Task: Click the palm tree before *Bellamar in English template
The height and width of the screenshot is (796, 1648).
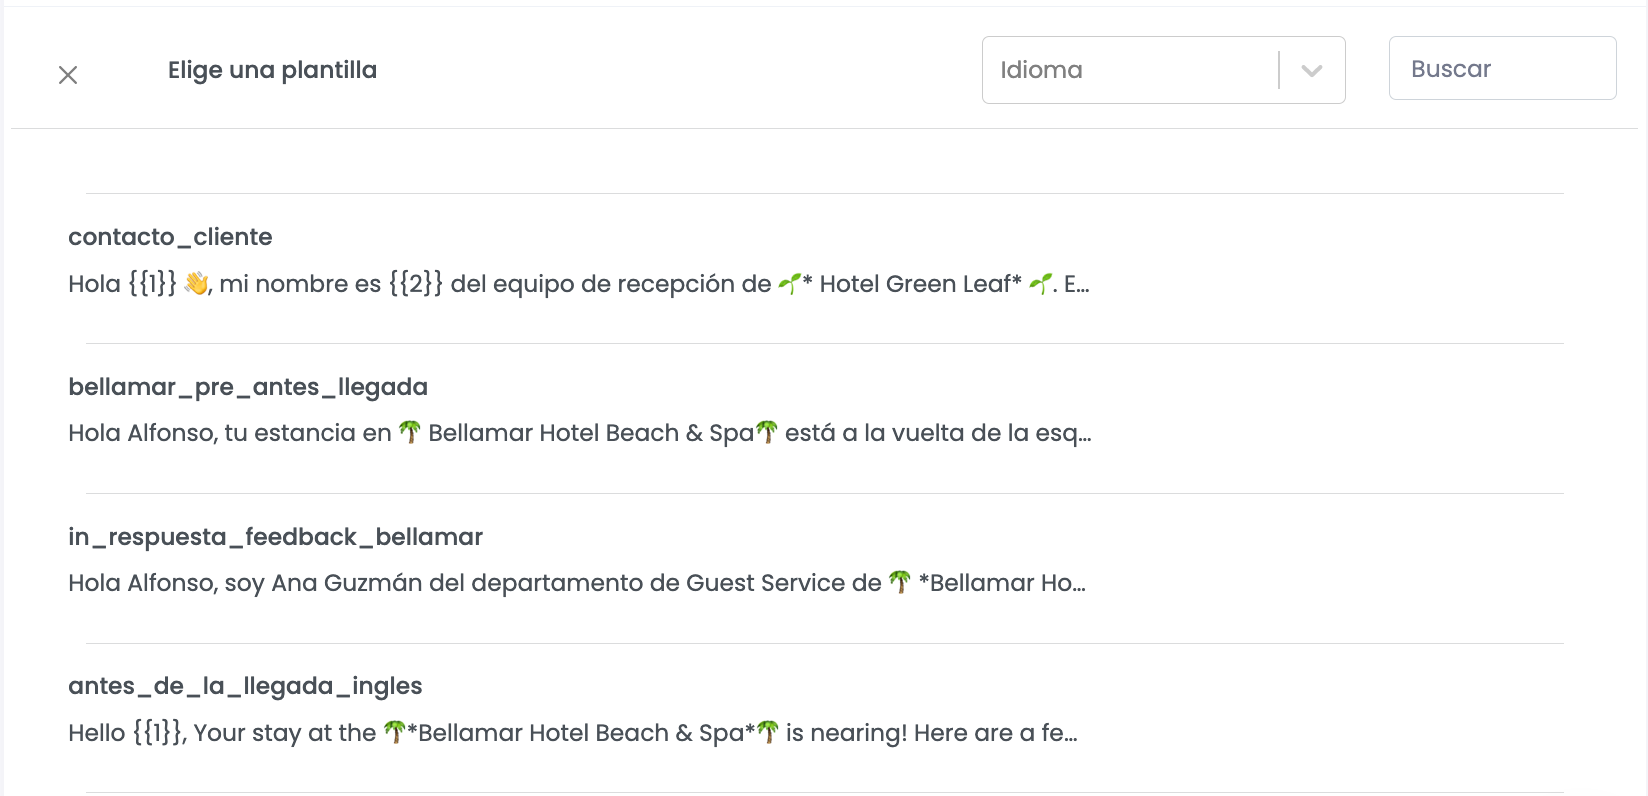Action: [x=395, y=732]
